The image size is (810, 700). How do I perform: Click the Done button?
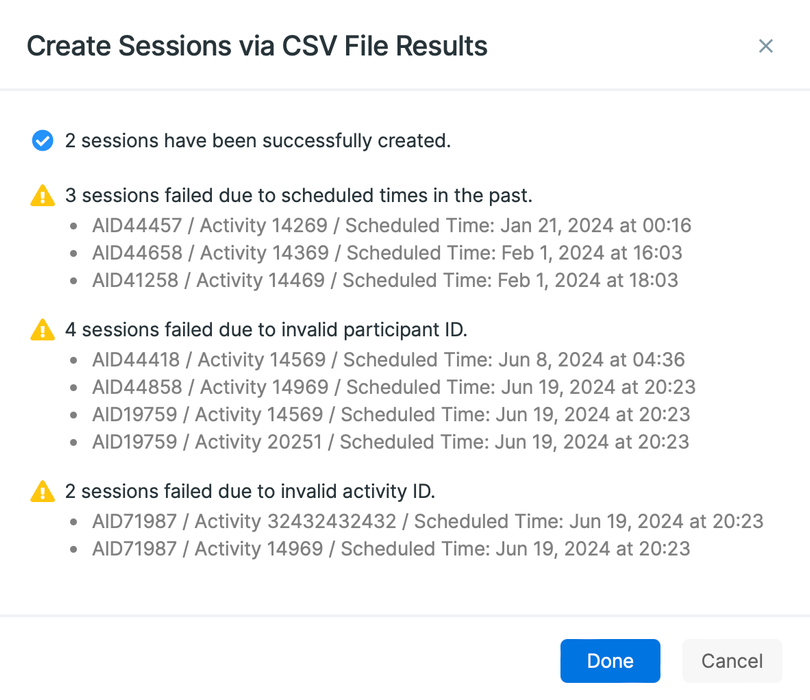tap(610, 661)
